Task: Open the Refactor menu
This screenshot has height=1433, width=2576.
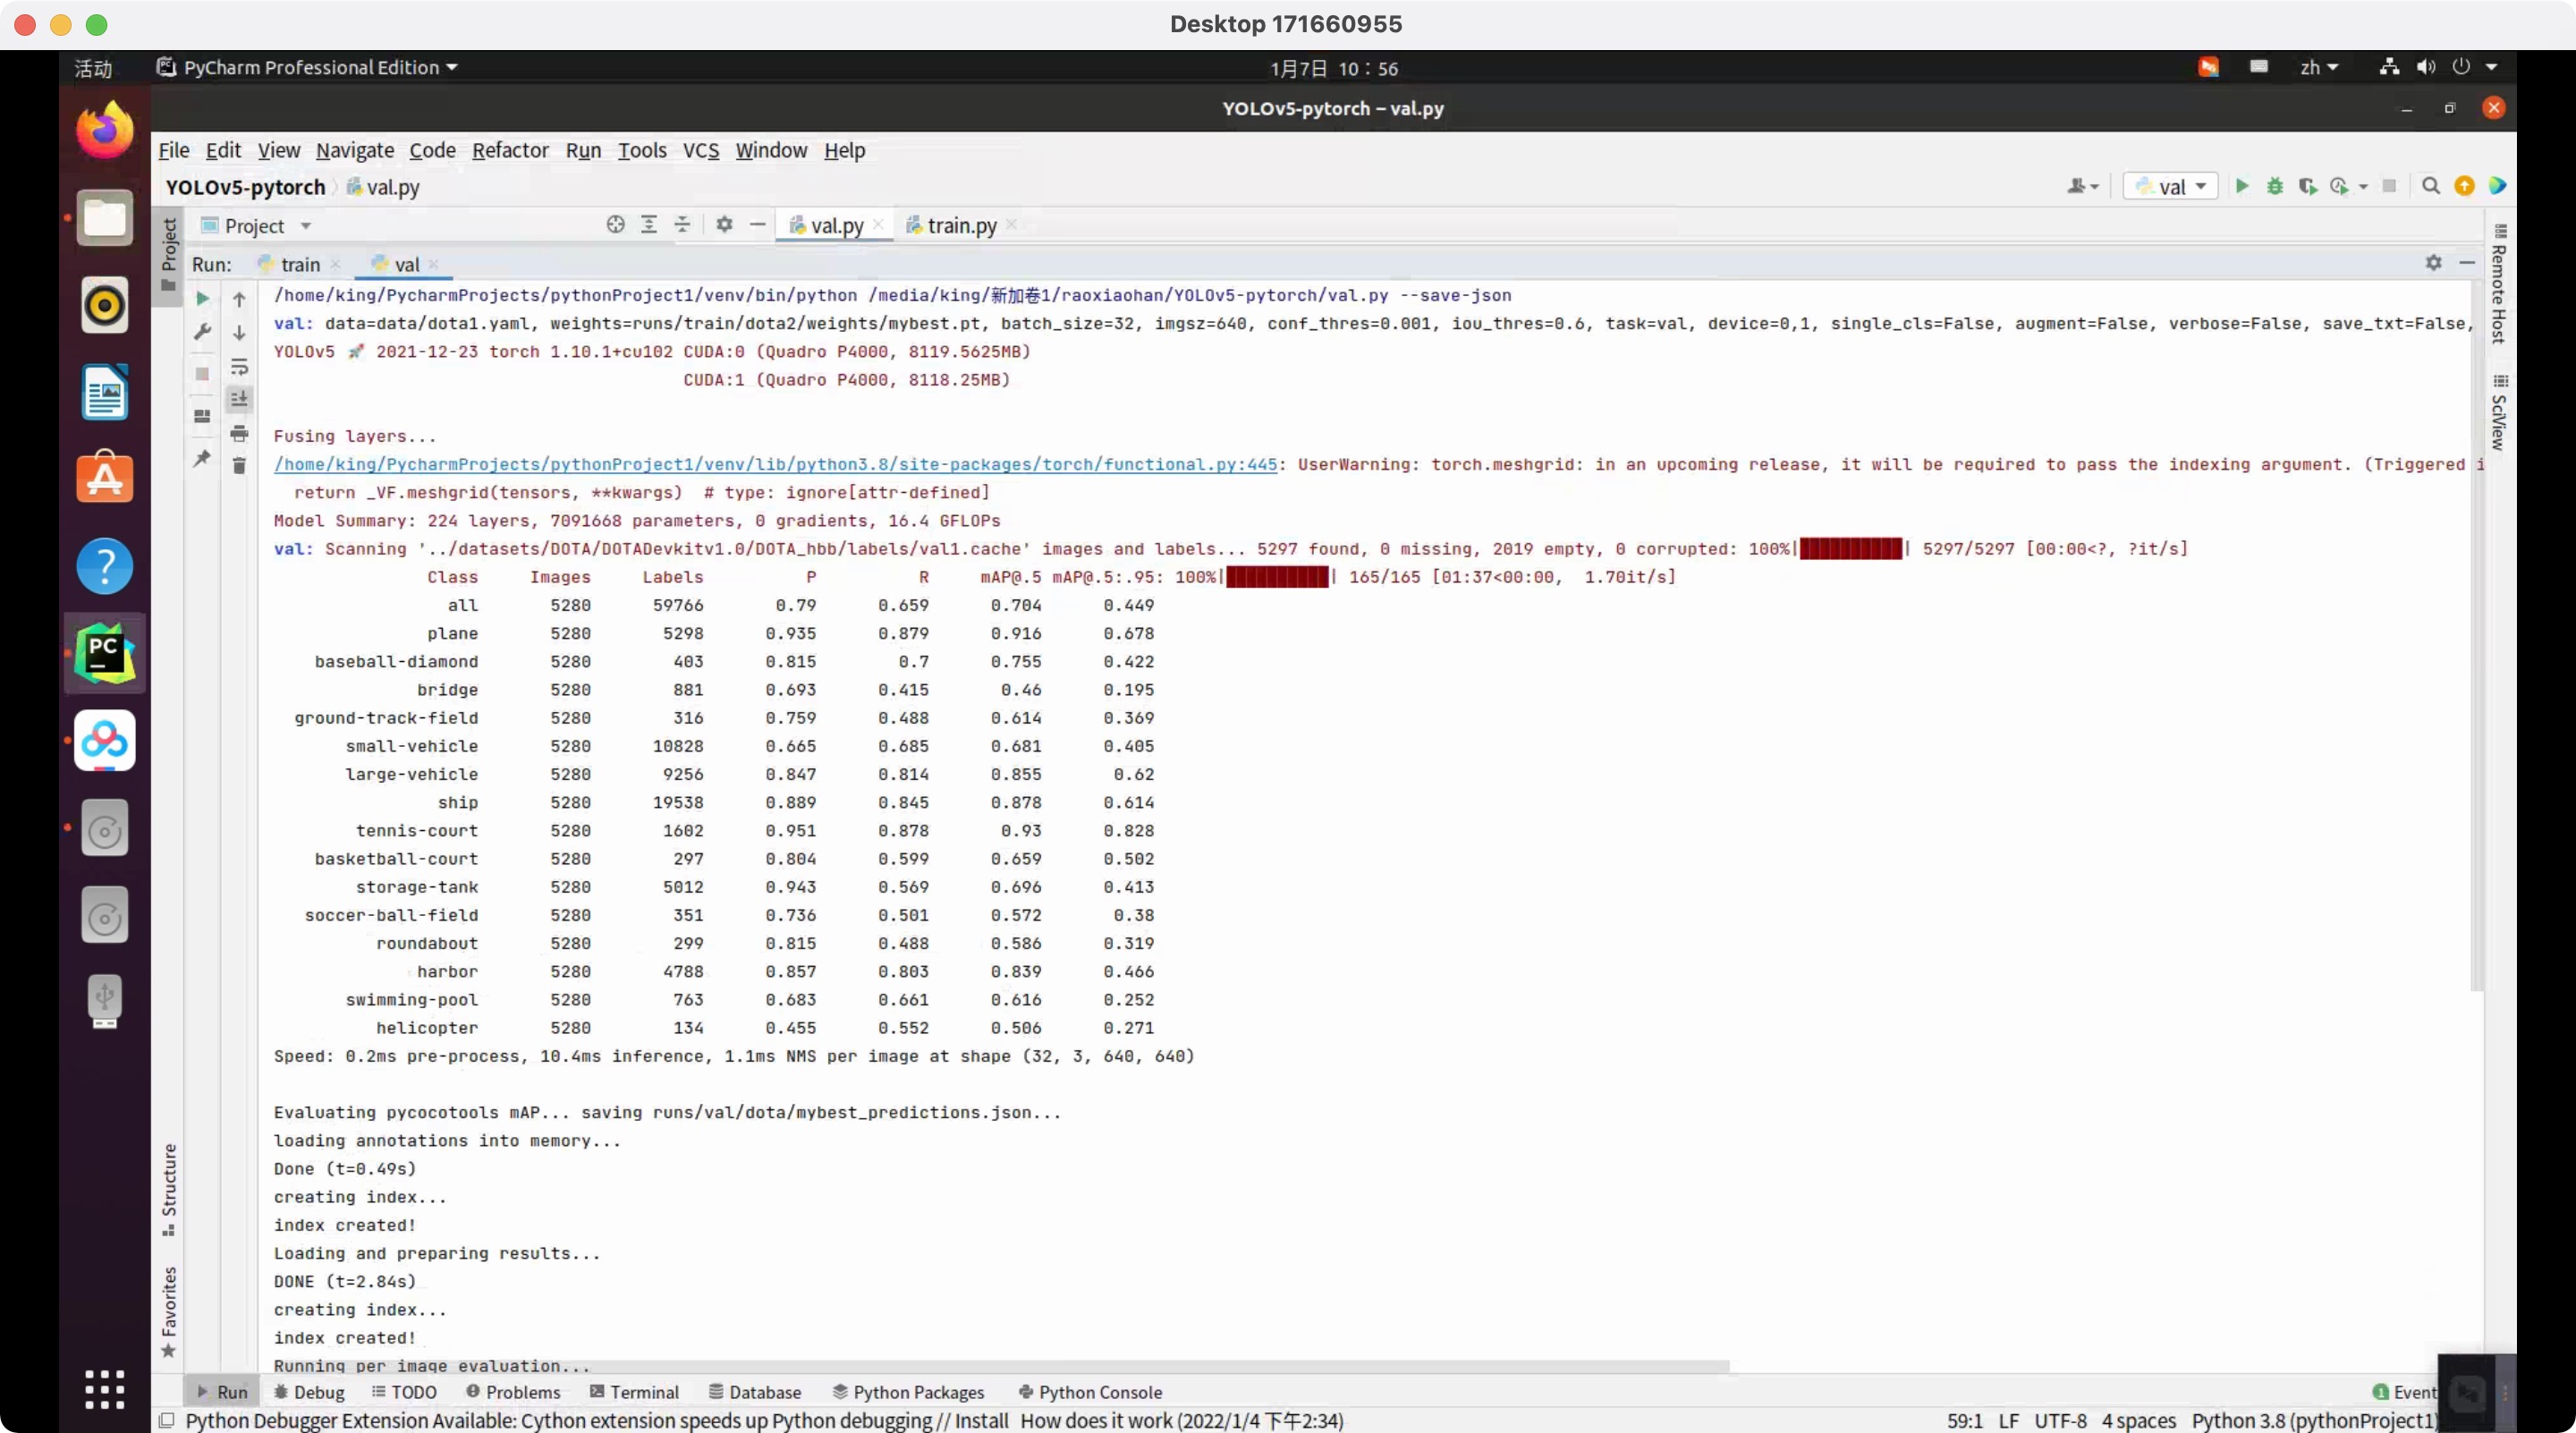Action: [x=510, y=150]
